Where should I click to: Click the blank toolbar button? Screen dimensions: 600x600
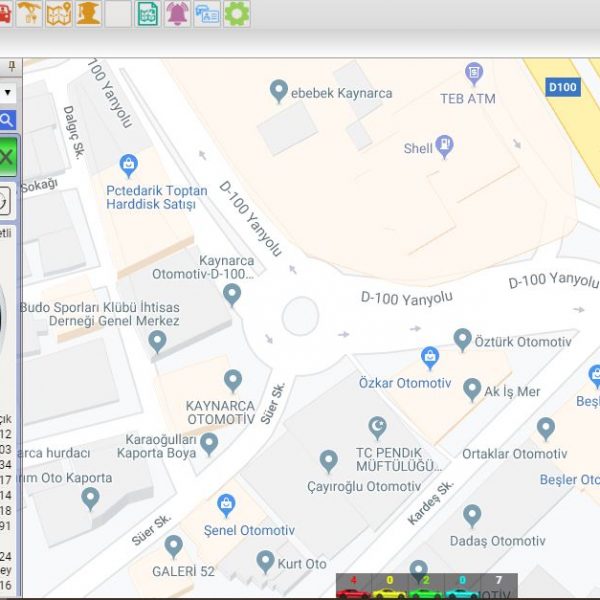tap(118, 14)
